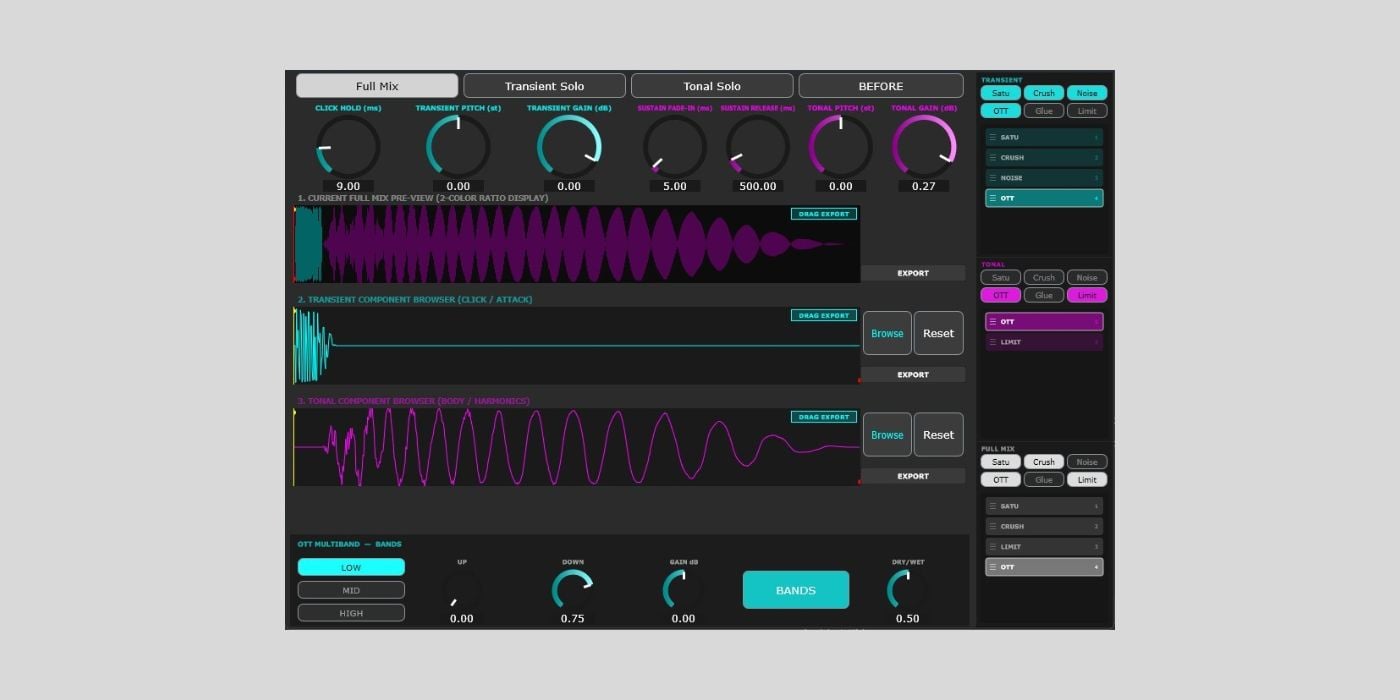Click the handle icon on Transient OTT row

pos(992,198)
